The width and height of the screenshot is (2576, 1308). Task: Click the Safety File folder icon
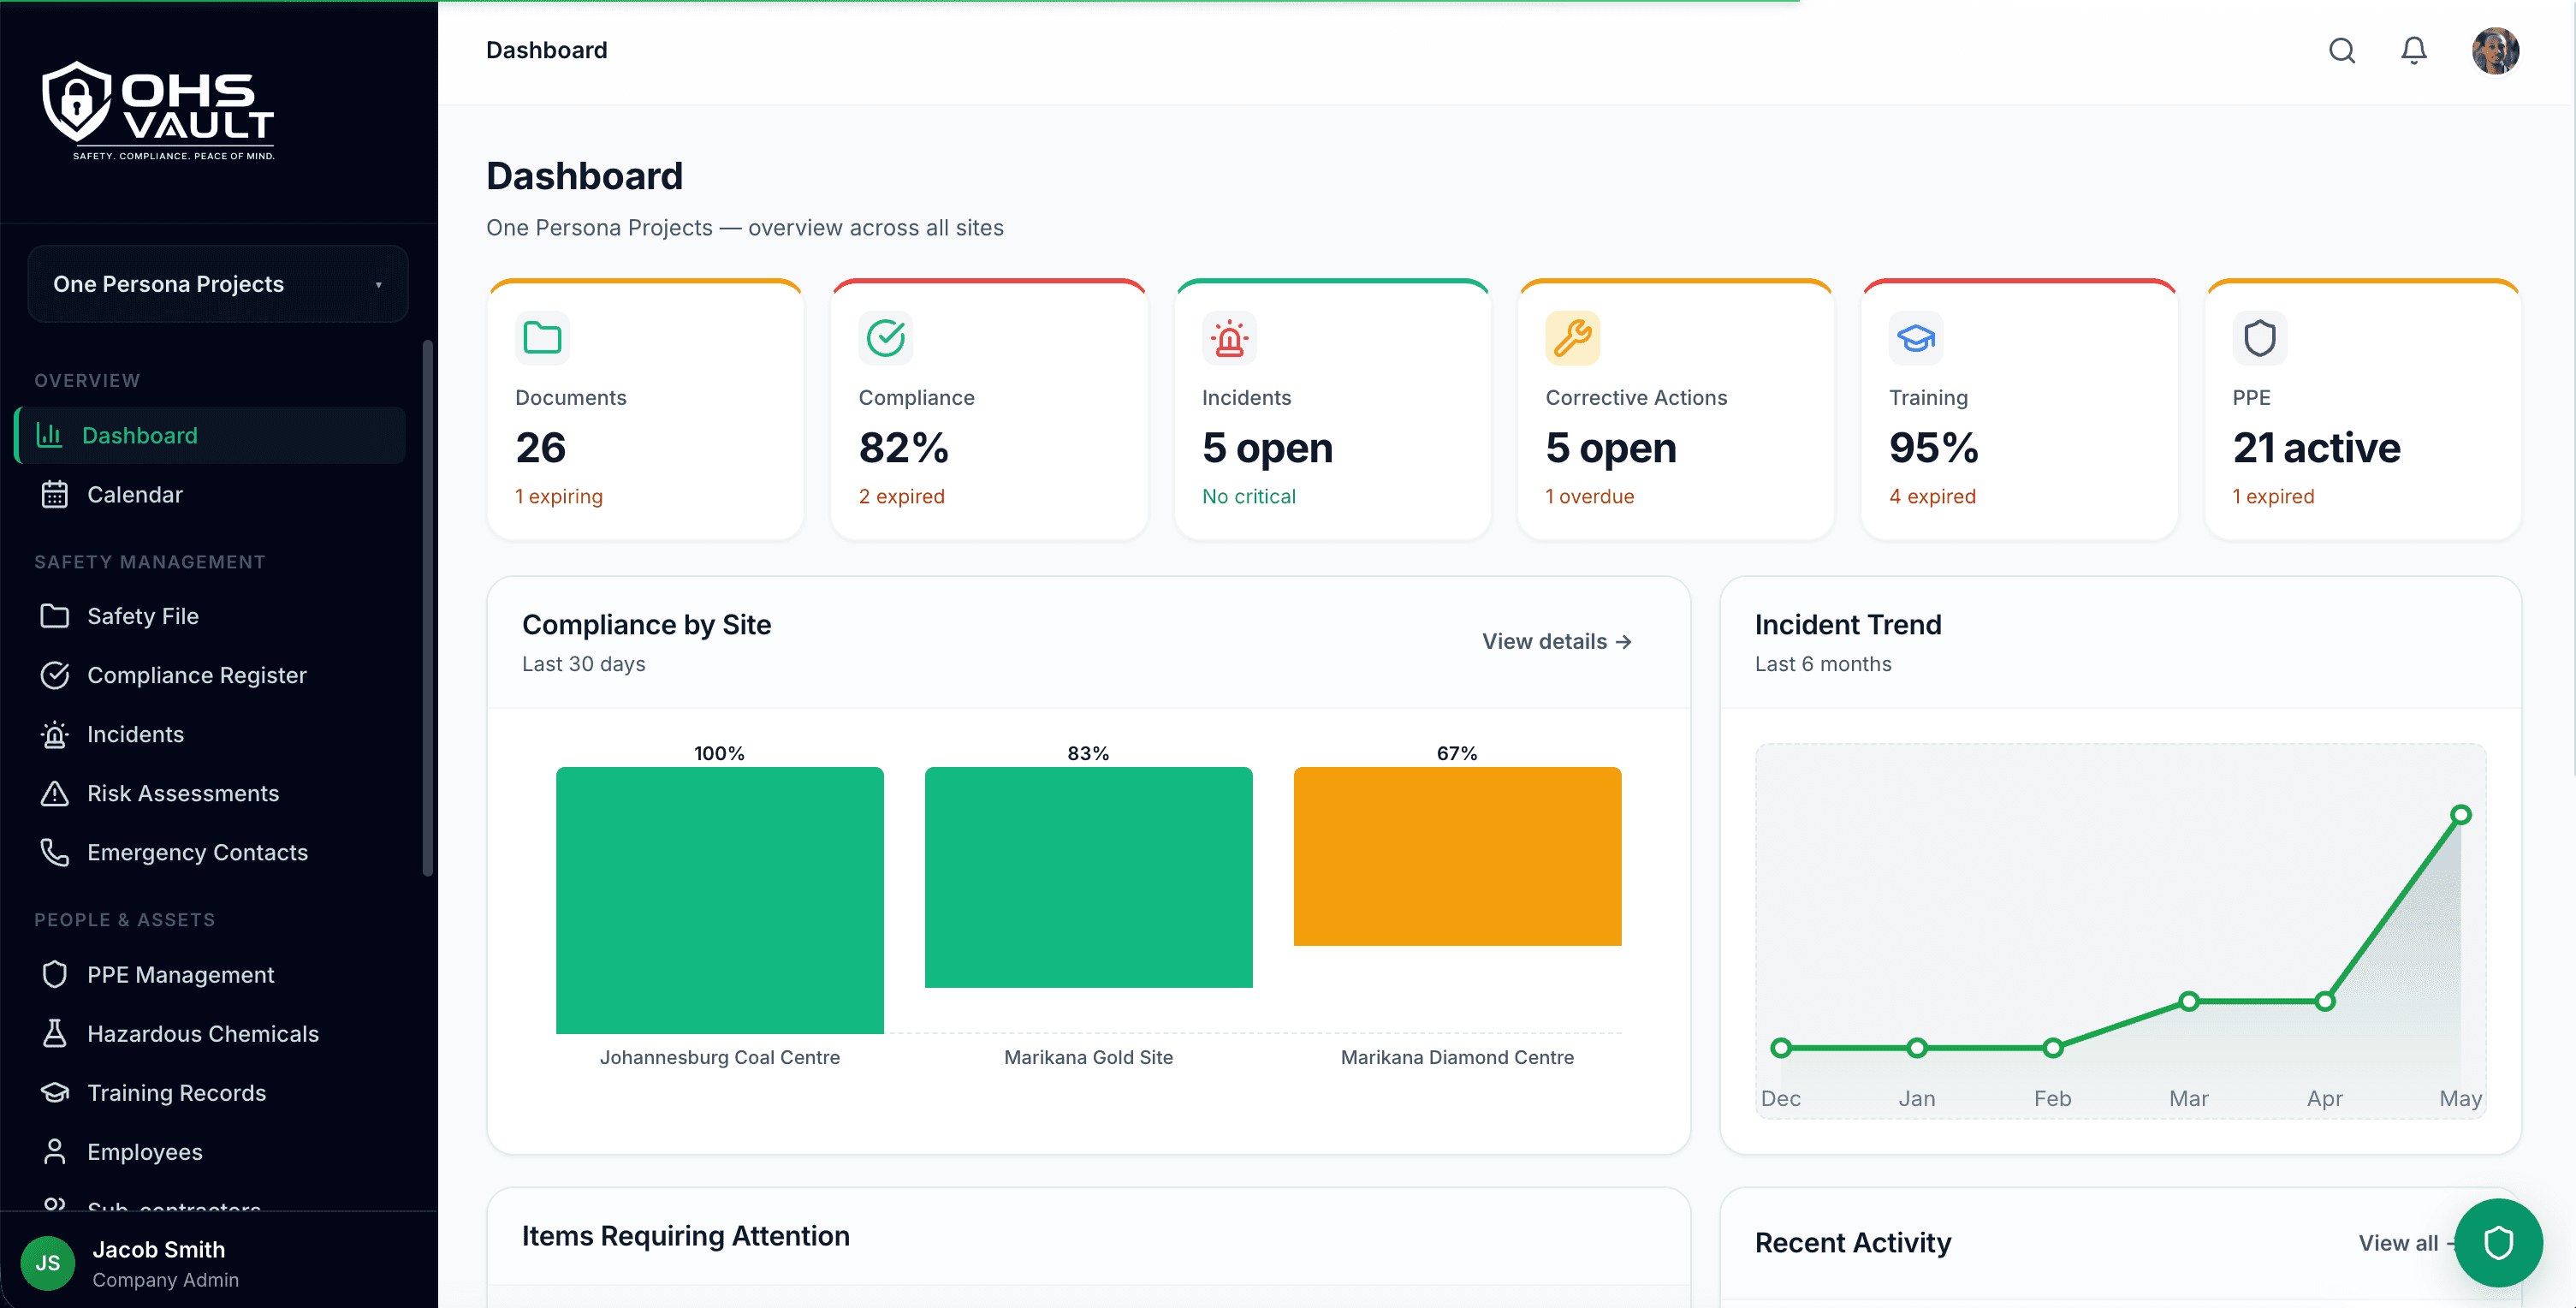pyautogui.click(x=55, y=616)
